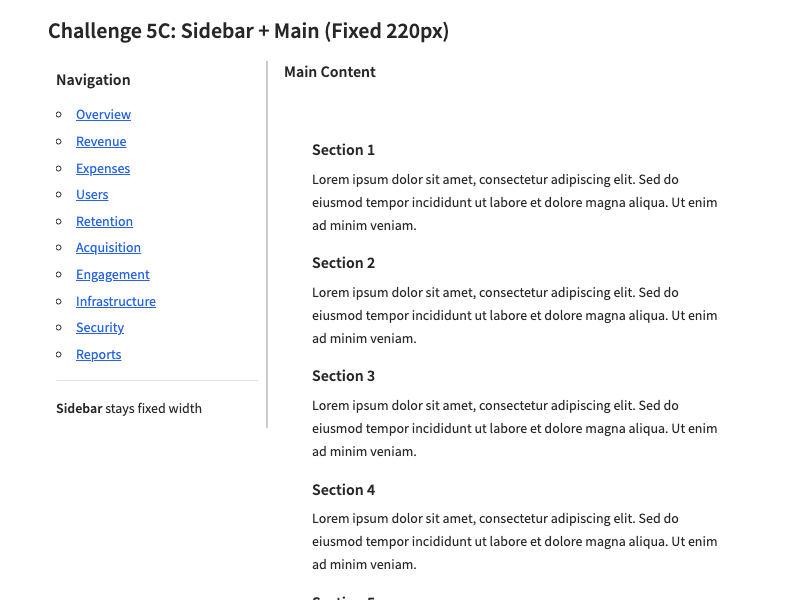Open the Overview navigation link
800x600 pixels.
pyautogui.click(x=103, y=115)
